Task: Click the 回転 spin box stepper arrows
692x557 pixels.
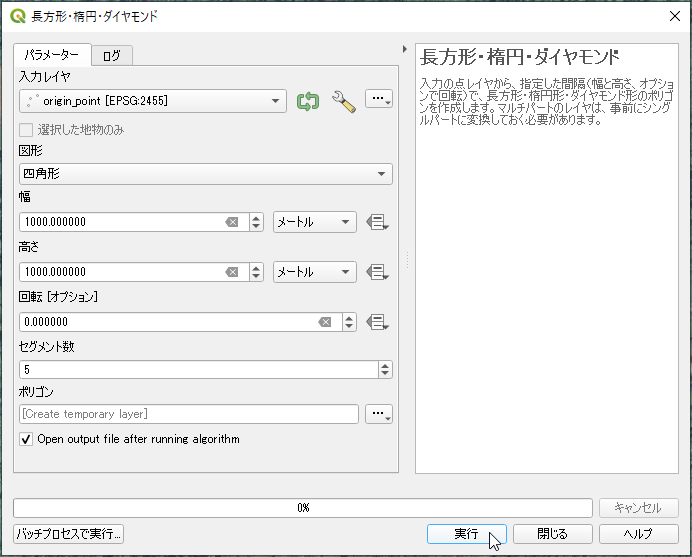Action: [349, 322]
